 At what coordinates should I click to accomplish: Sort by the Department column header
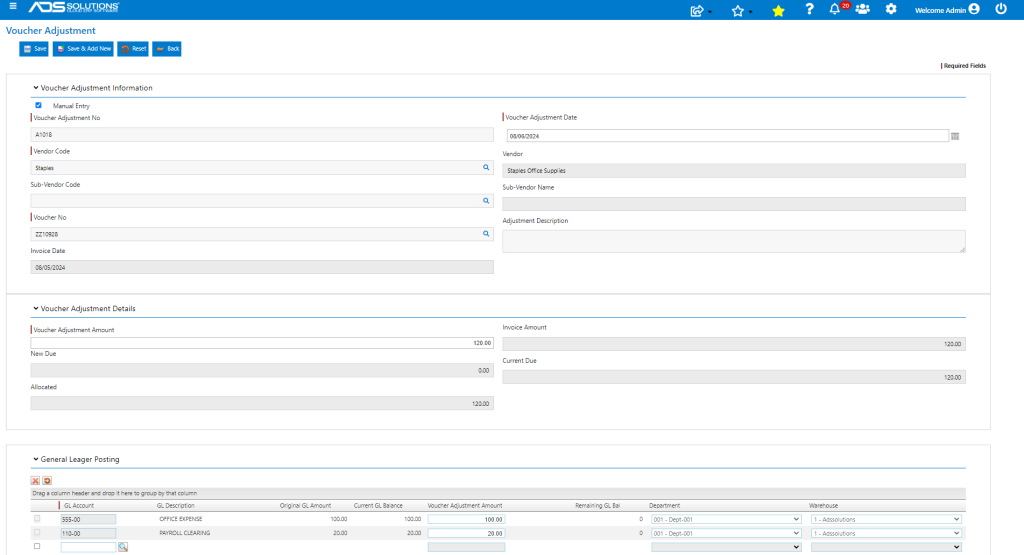coord(664,505)
